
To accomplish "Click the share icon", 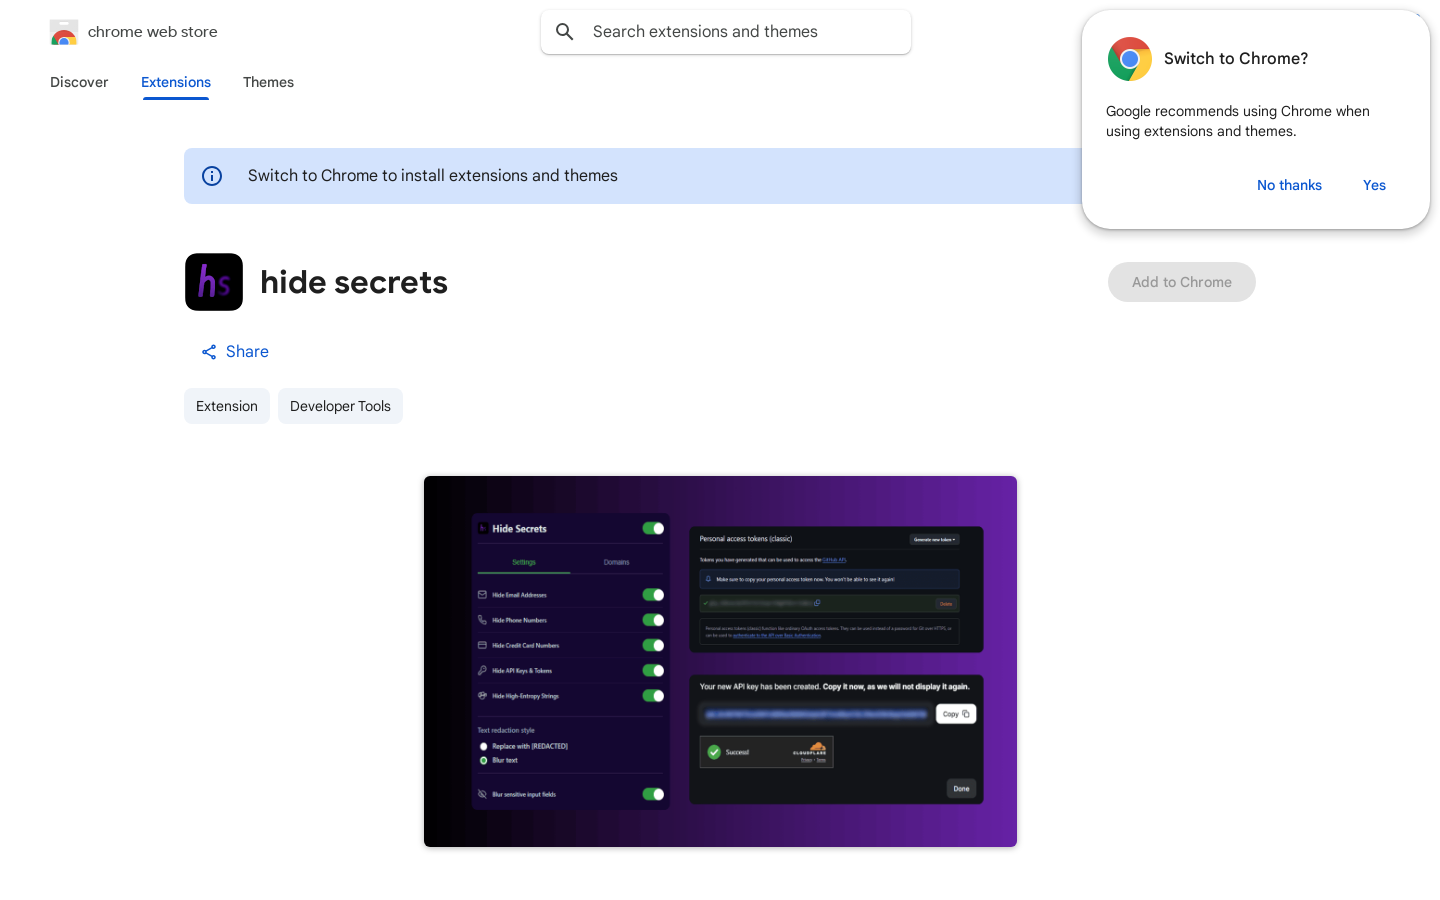I will pyautogui.click(x=209, y=352).
